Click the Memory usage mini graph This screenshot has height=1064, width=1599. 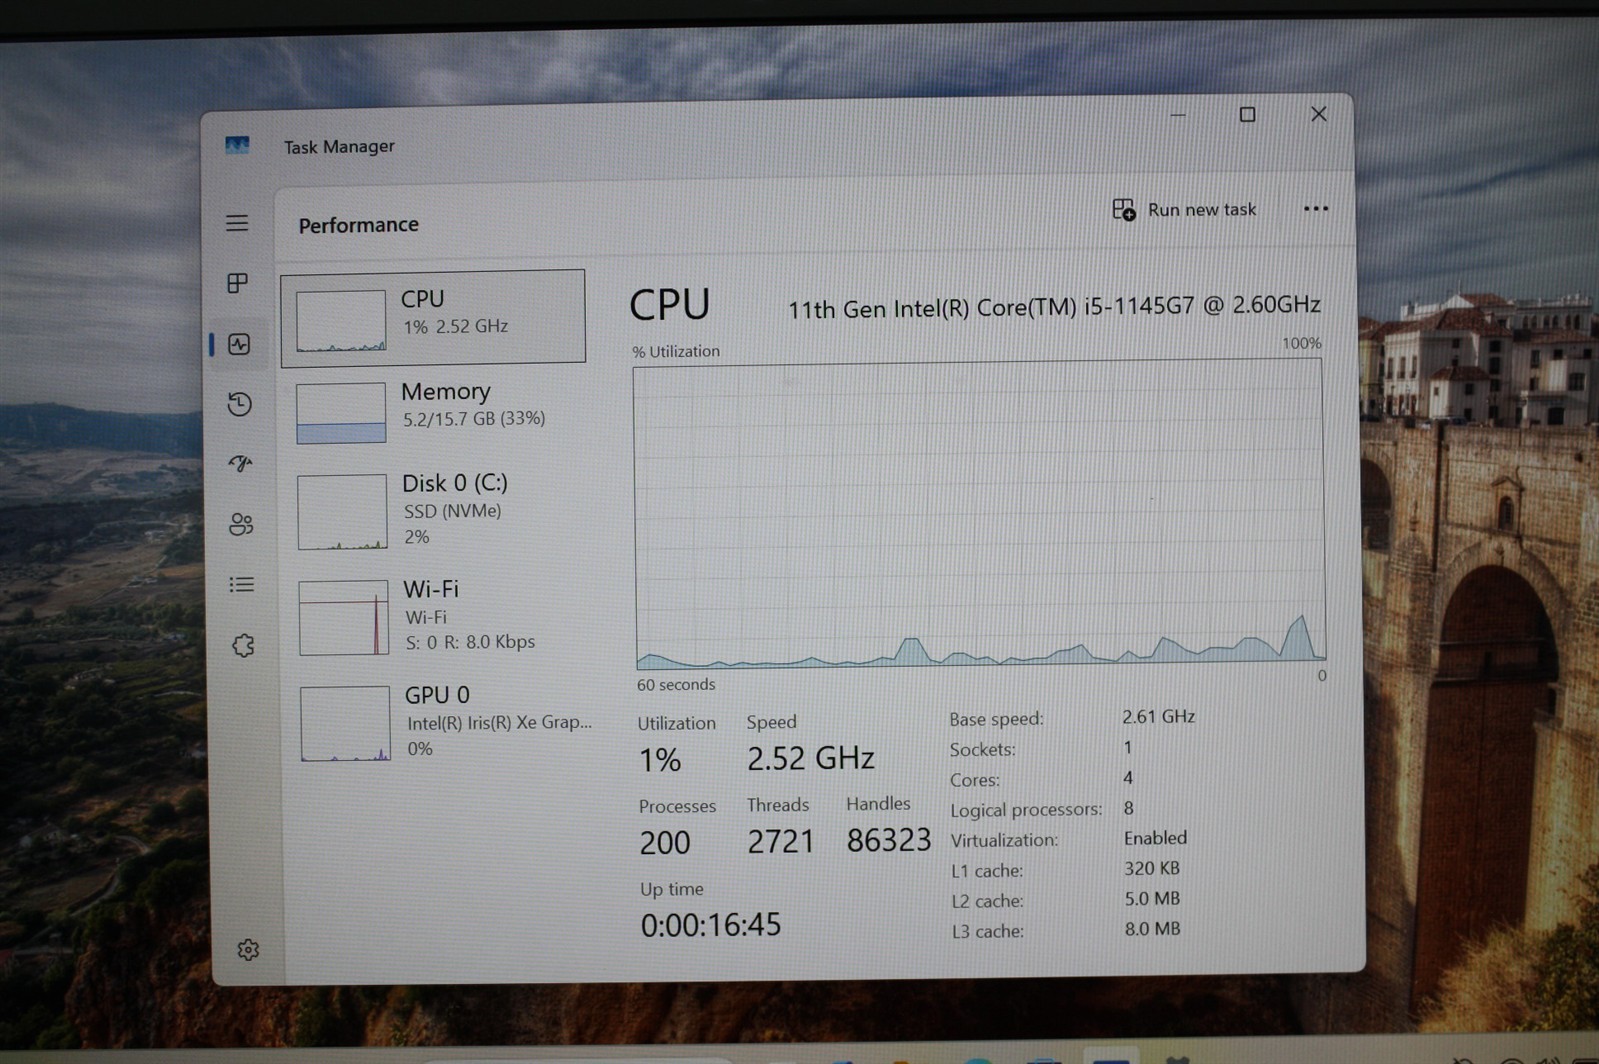[341, 413]
